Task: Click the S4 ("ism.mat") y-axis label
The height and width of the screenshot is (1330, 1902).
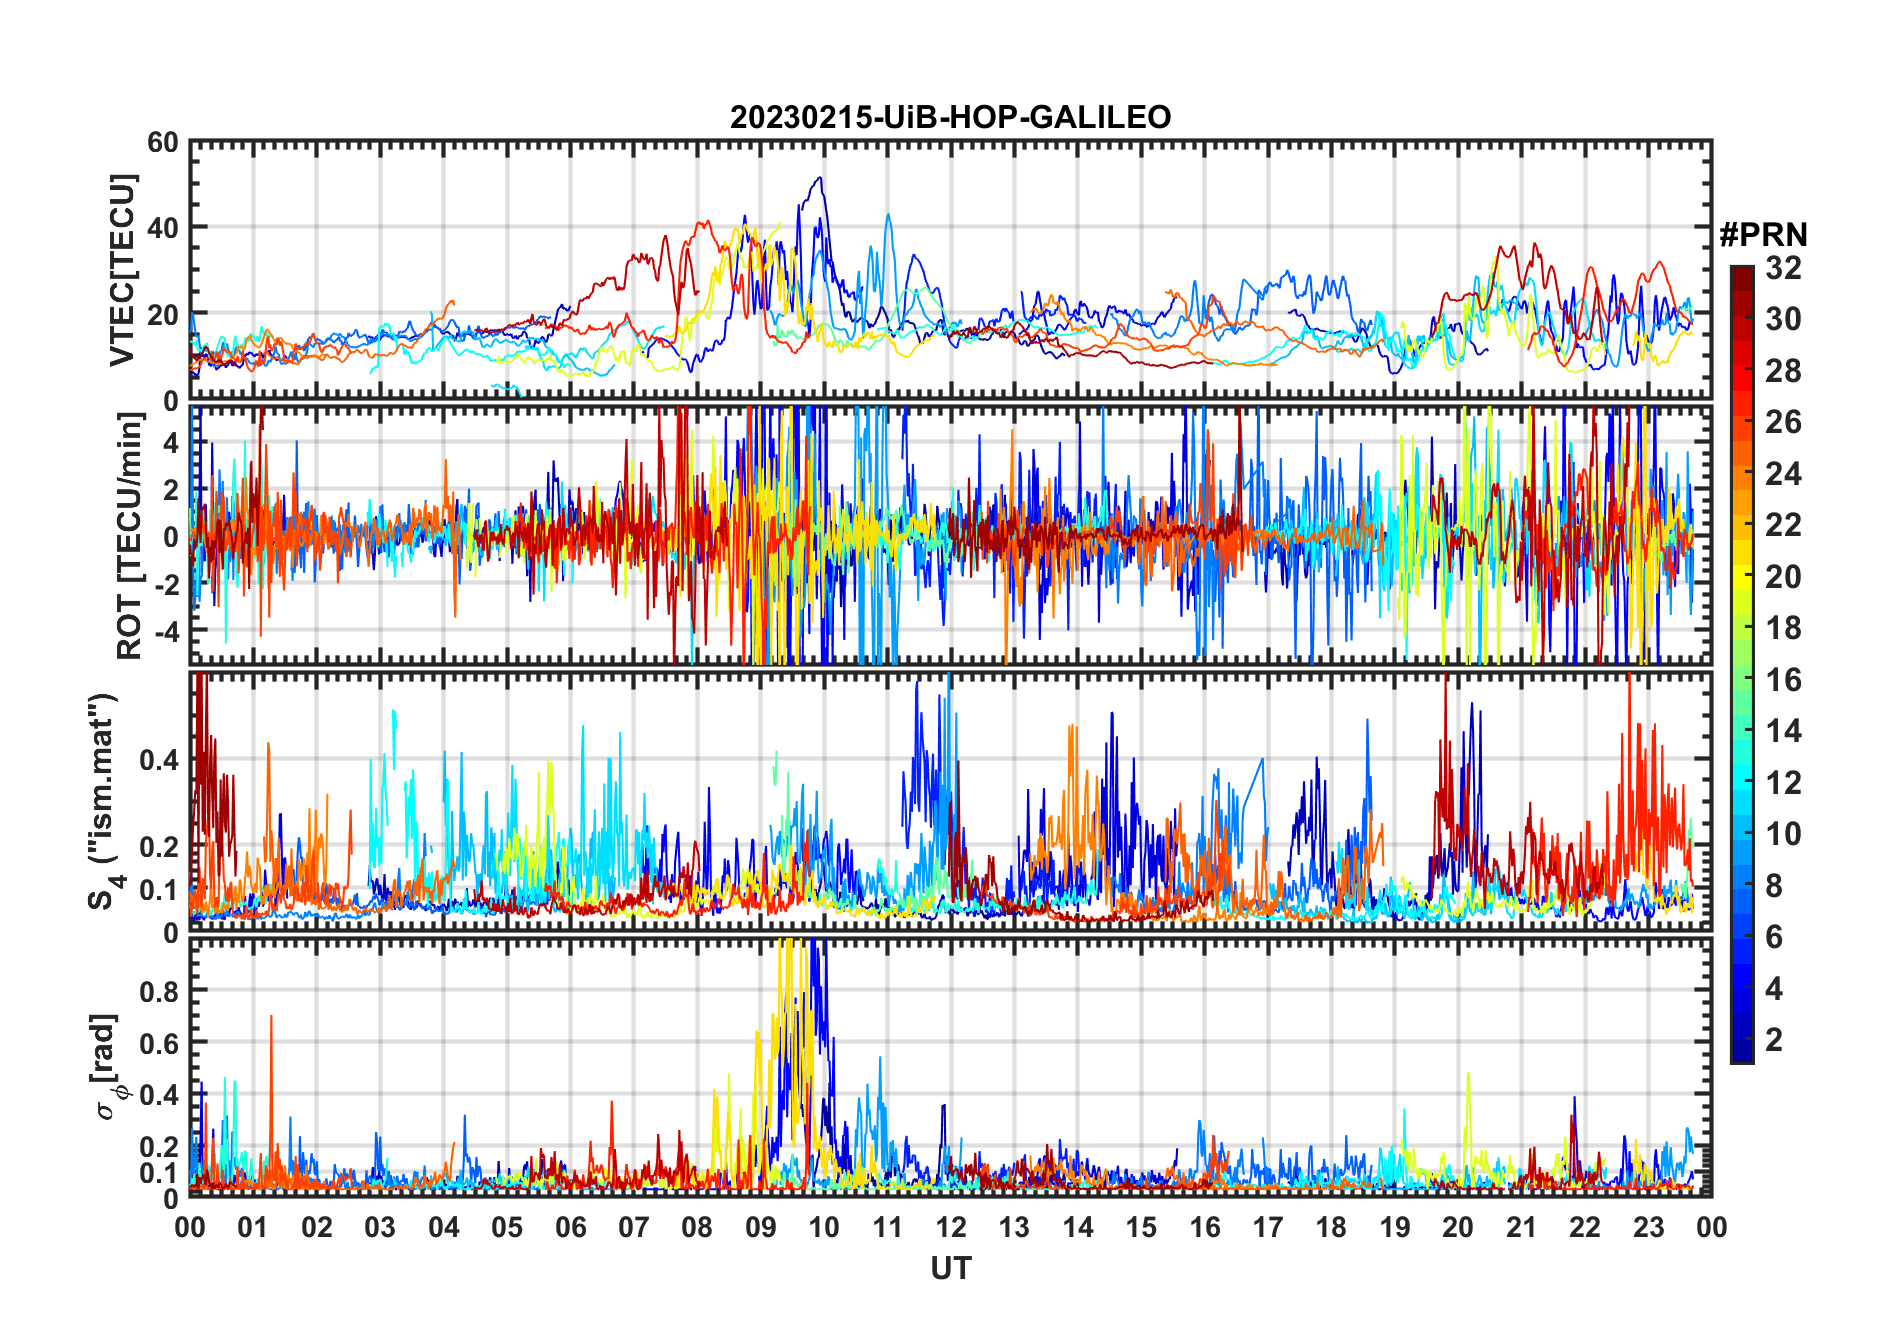Action: 102,801
